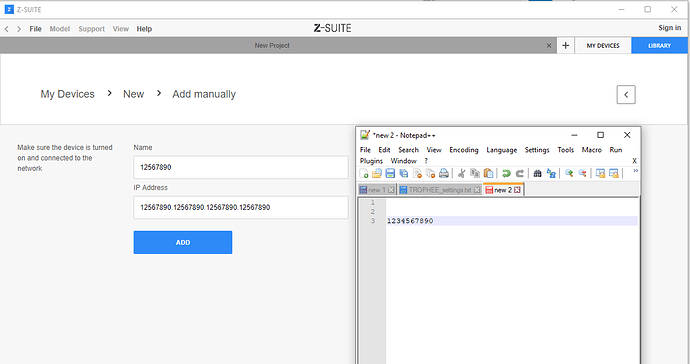Click Cut scissors icon in Notepad++
Image resolution: width=690 pixels, height=364 pixels.
click(461, 173)
